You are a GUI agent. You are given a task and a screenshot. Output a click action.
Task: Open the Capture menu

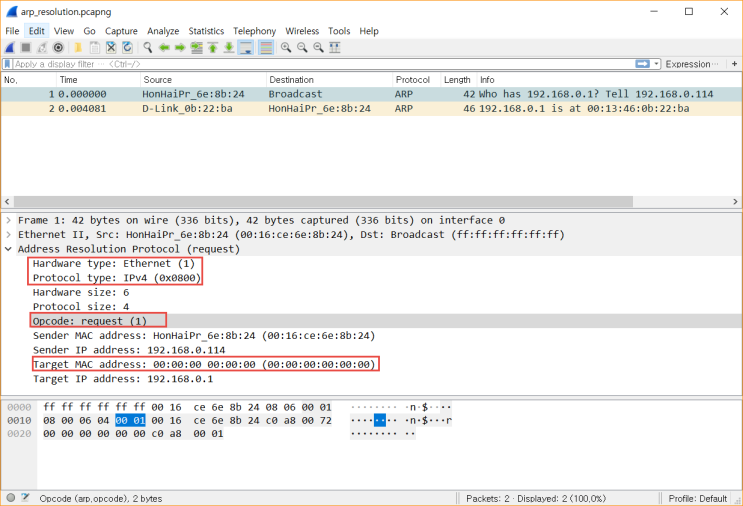pos(121,31)
